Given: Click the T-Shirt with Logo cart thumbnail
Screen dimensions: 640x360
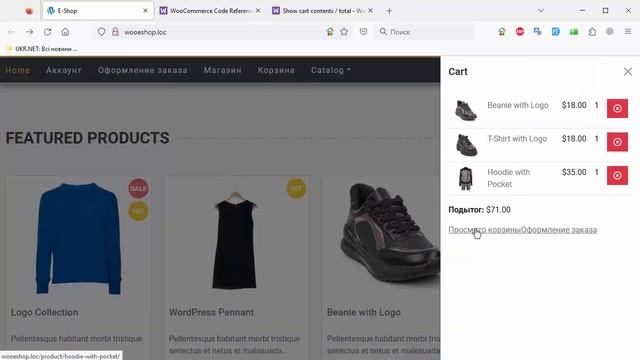Looking at the screenshot, I should pyautogui.click(x=466, y=144).
